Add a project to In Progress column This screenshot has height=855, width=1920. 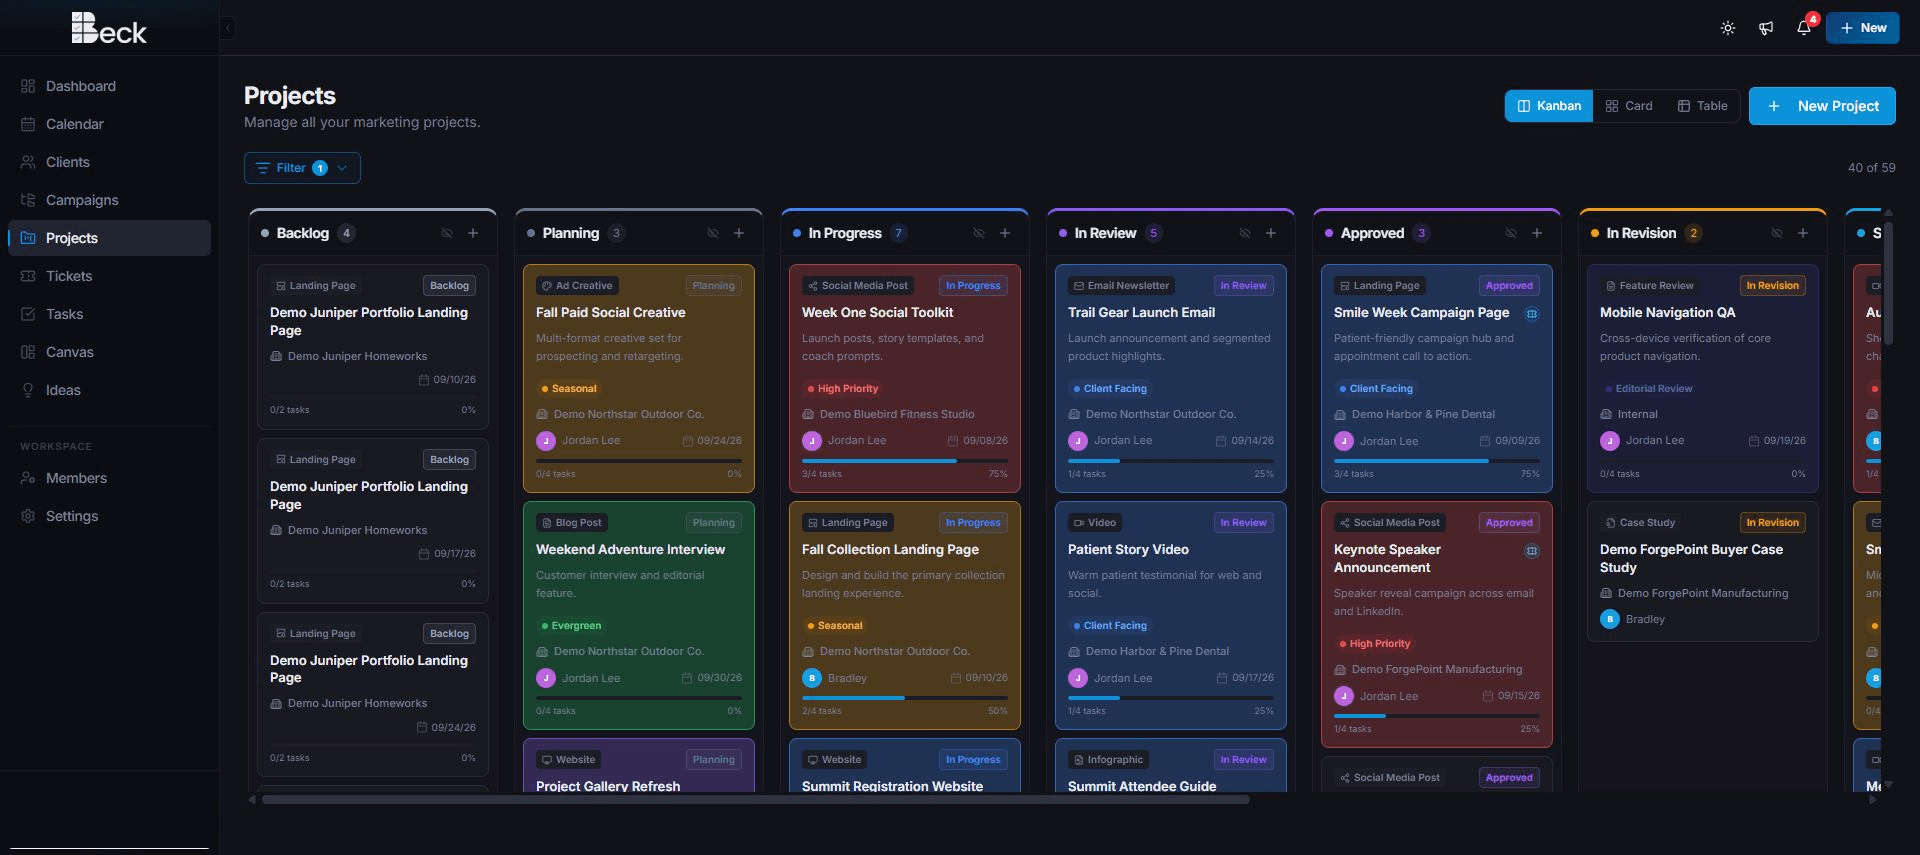(1005, 233)
